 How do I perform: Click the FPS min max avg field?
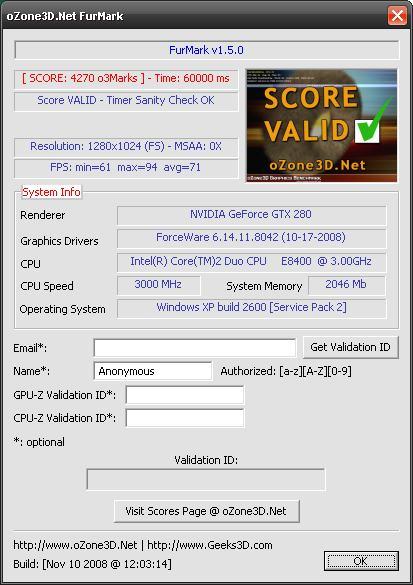(x=126, y=168)
